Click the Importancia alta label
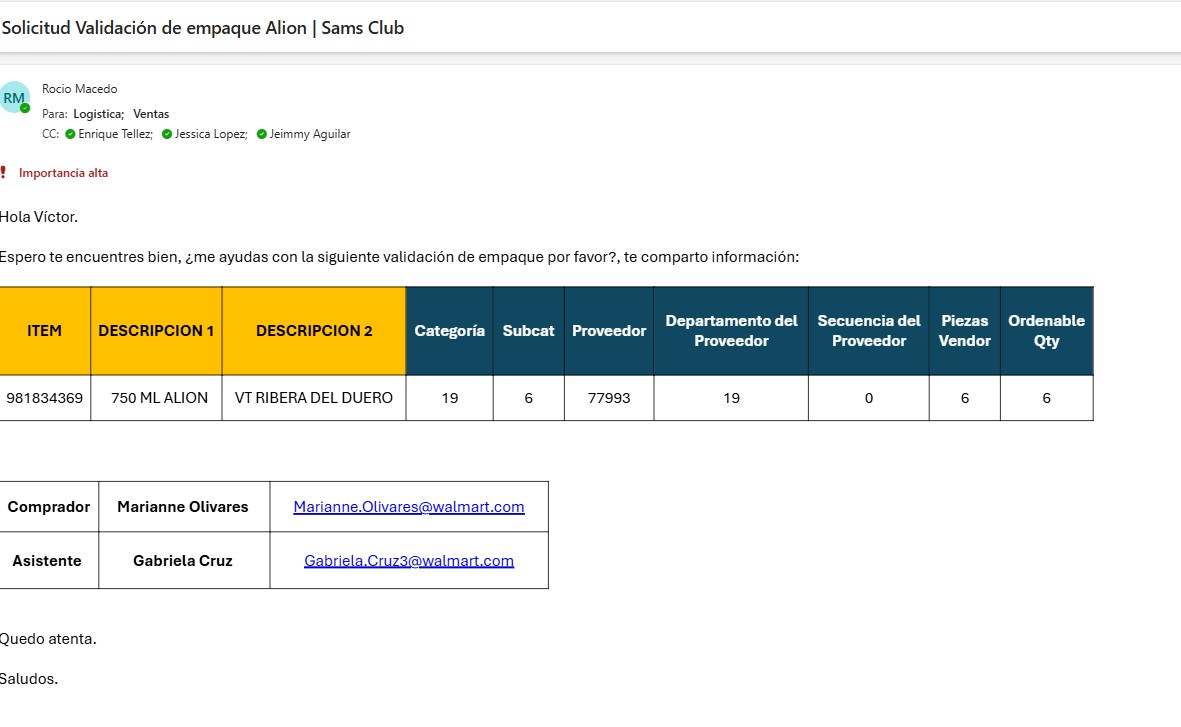This screenshot has height=727, width=1181. click(63, 173)
